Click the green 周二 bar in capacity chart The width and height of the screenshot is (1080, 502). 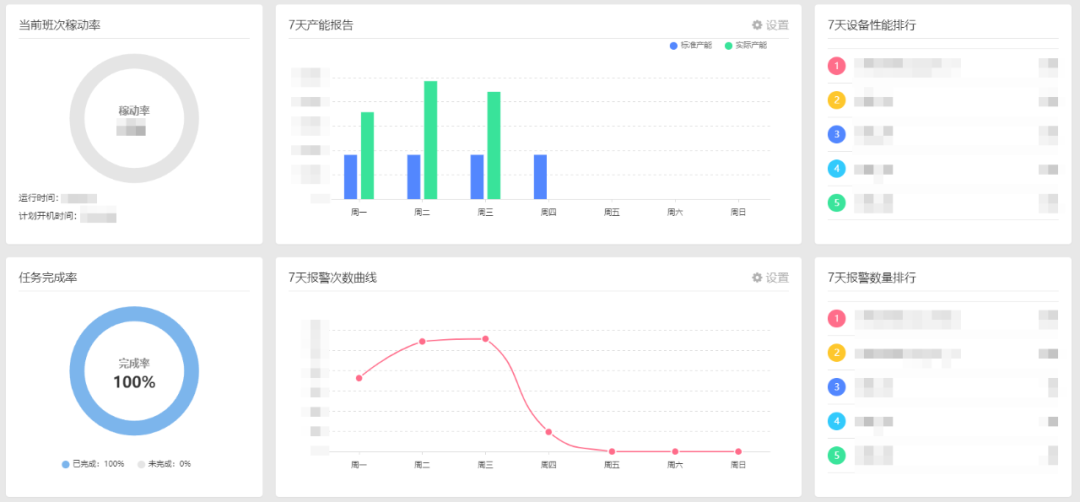click(x=430, y=140)
